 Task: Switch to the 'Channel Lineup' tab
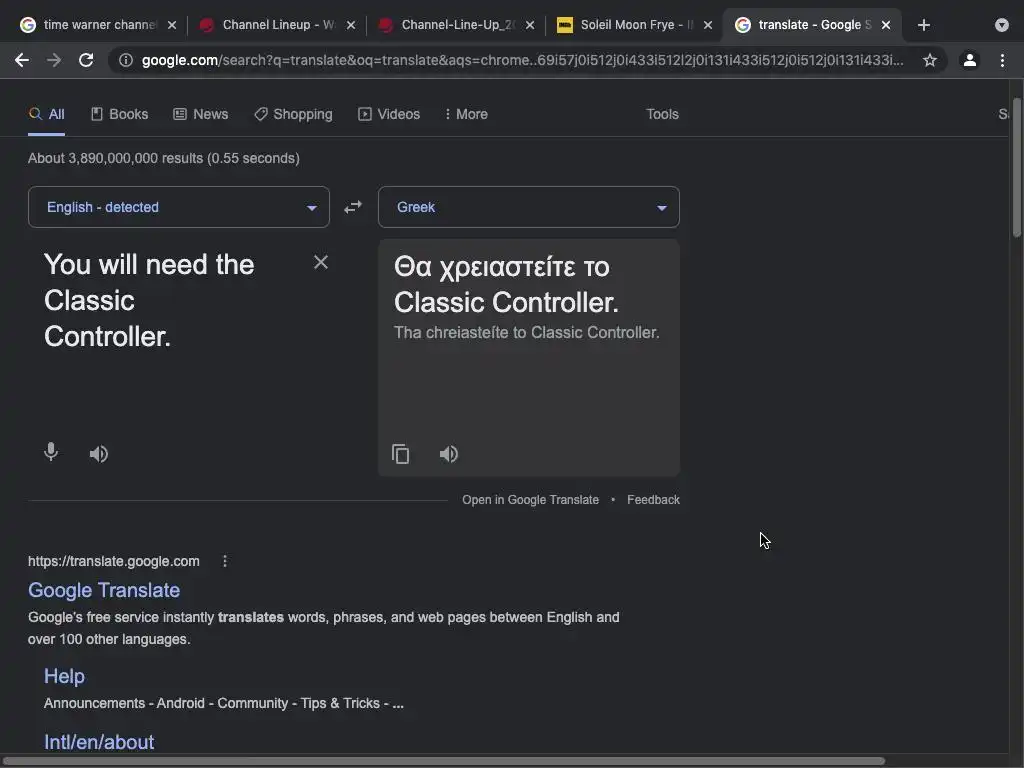click(278, 25)
